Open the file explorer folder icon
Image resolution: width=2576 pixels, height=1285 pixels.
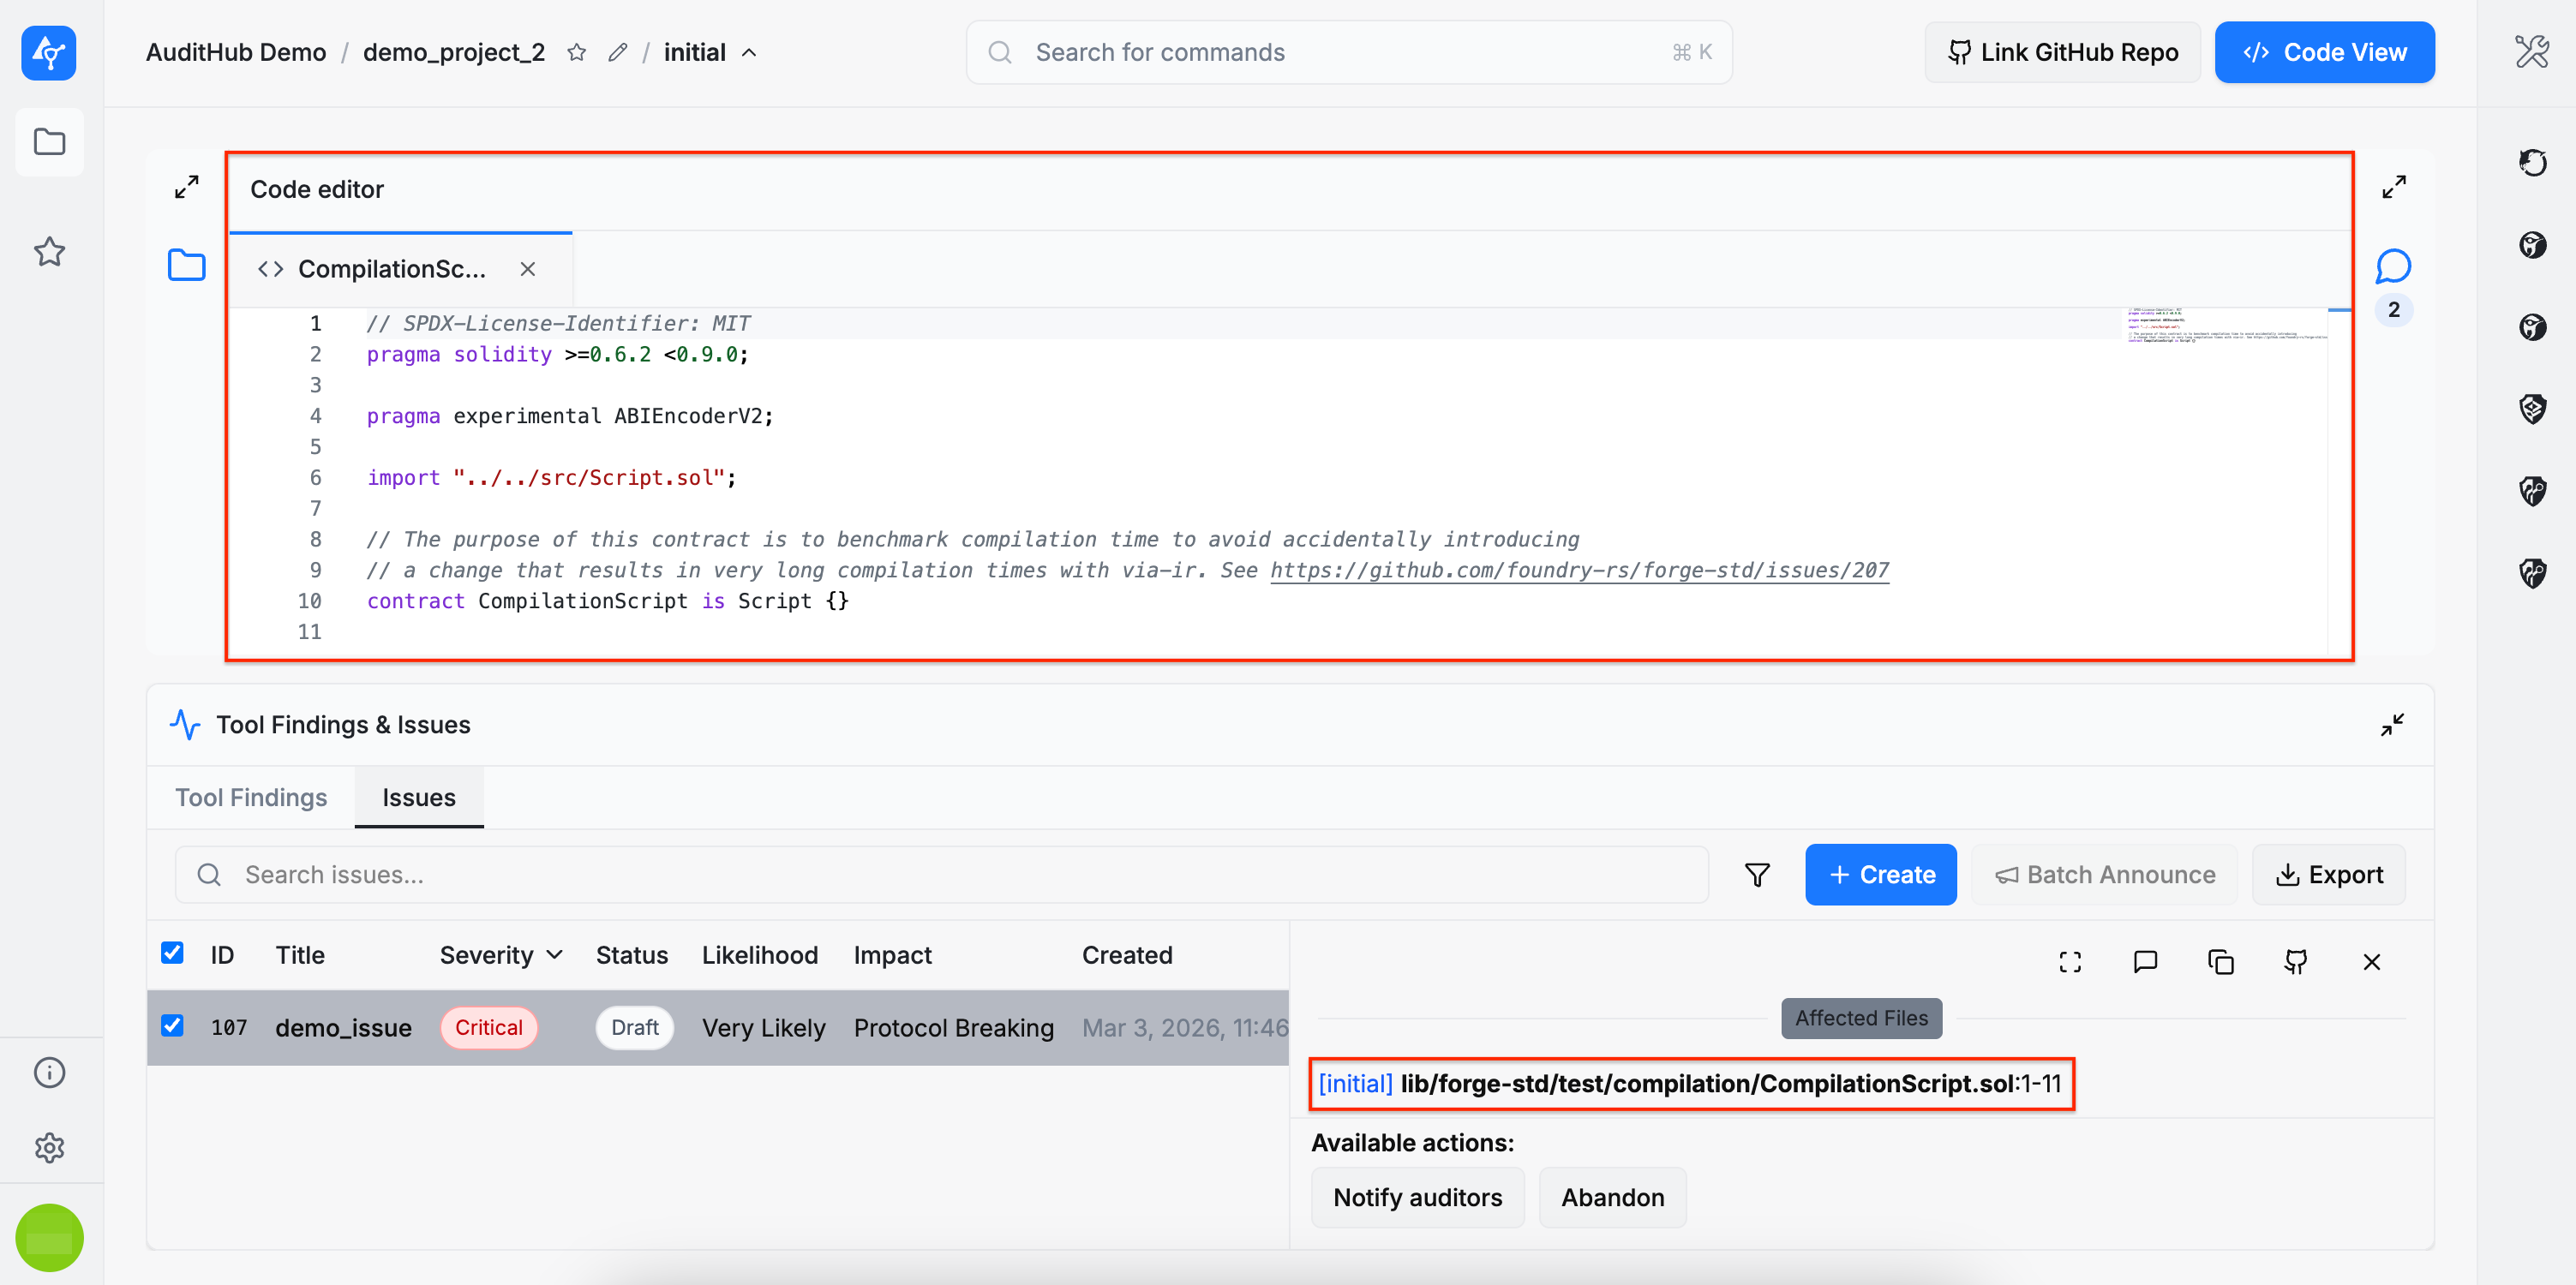click(x=186, y=266)
